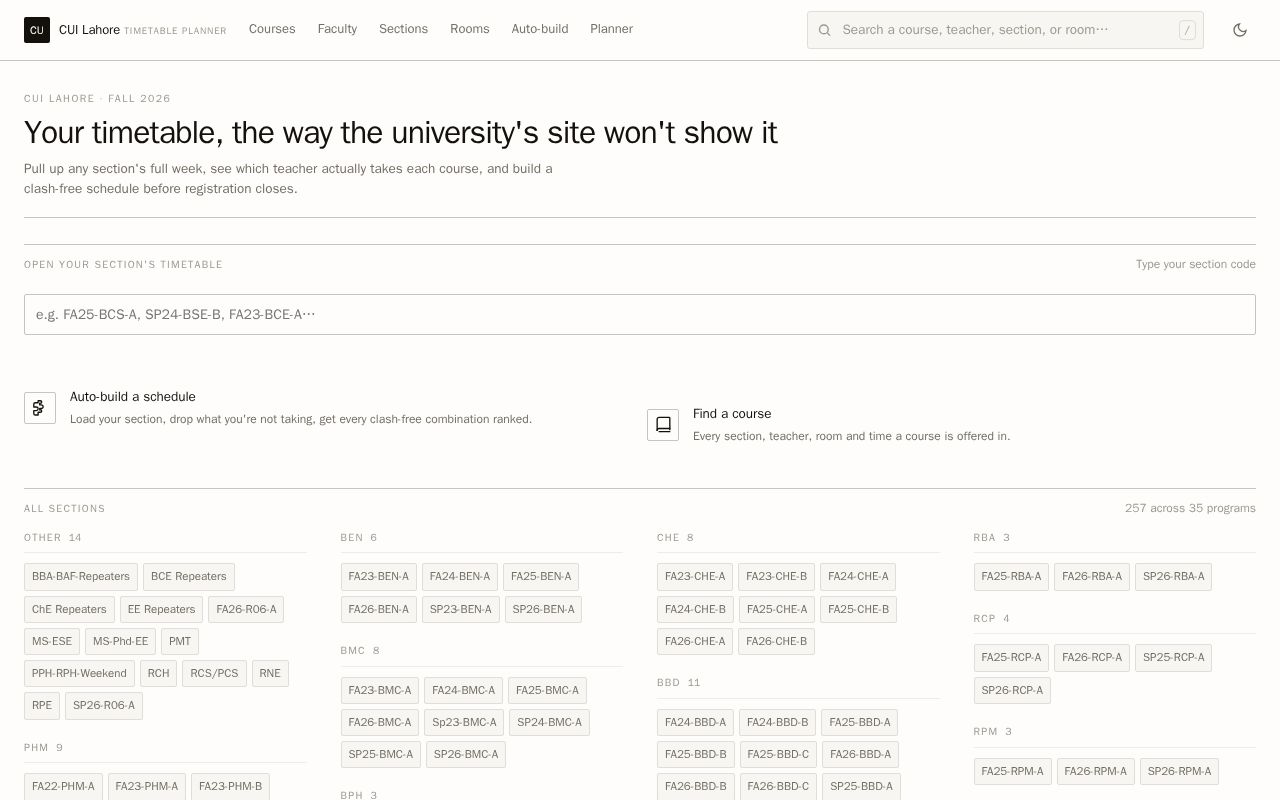Choose section FA26-CHE-B

click(776, 641)
